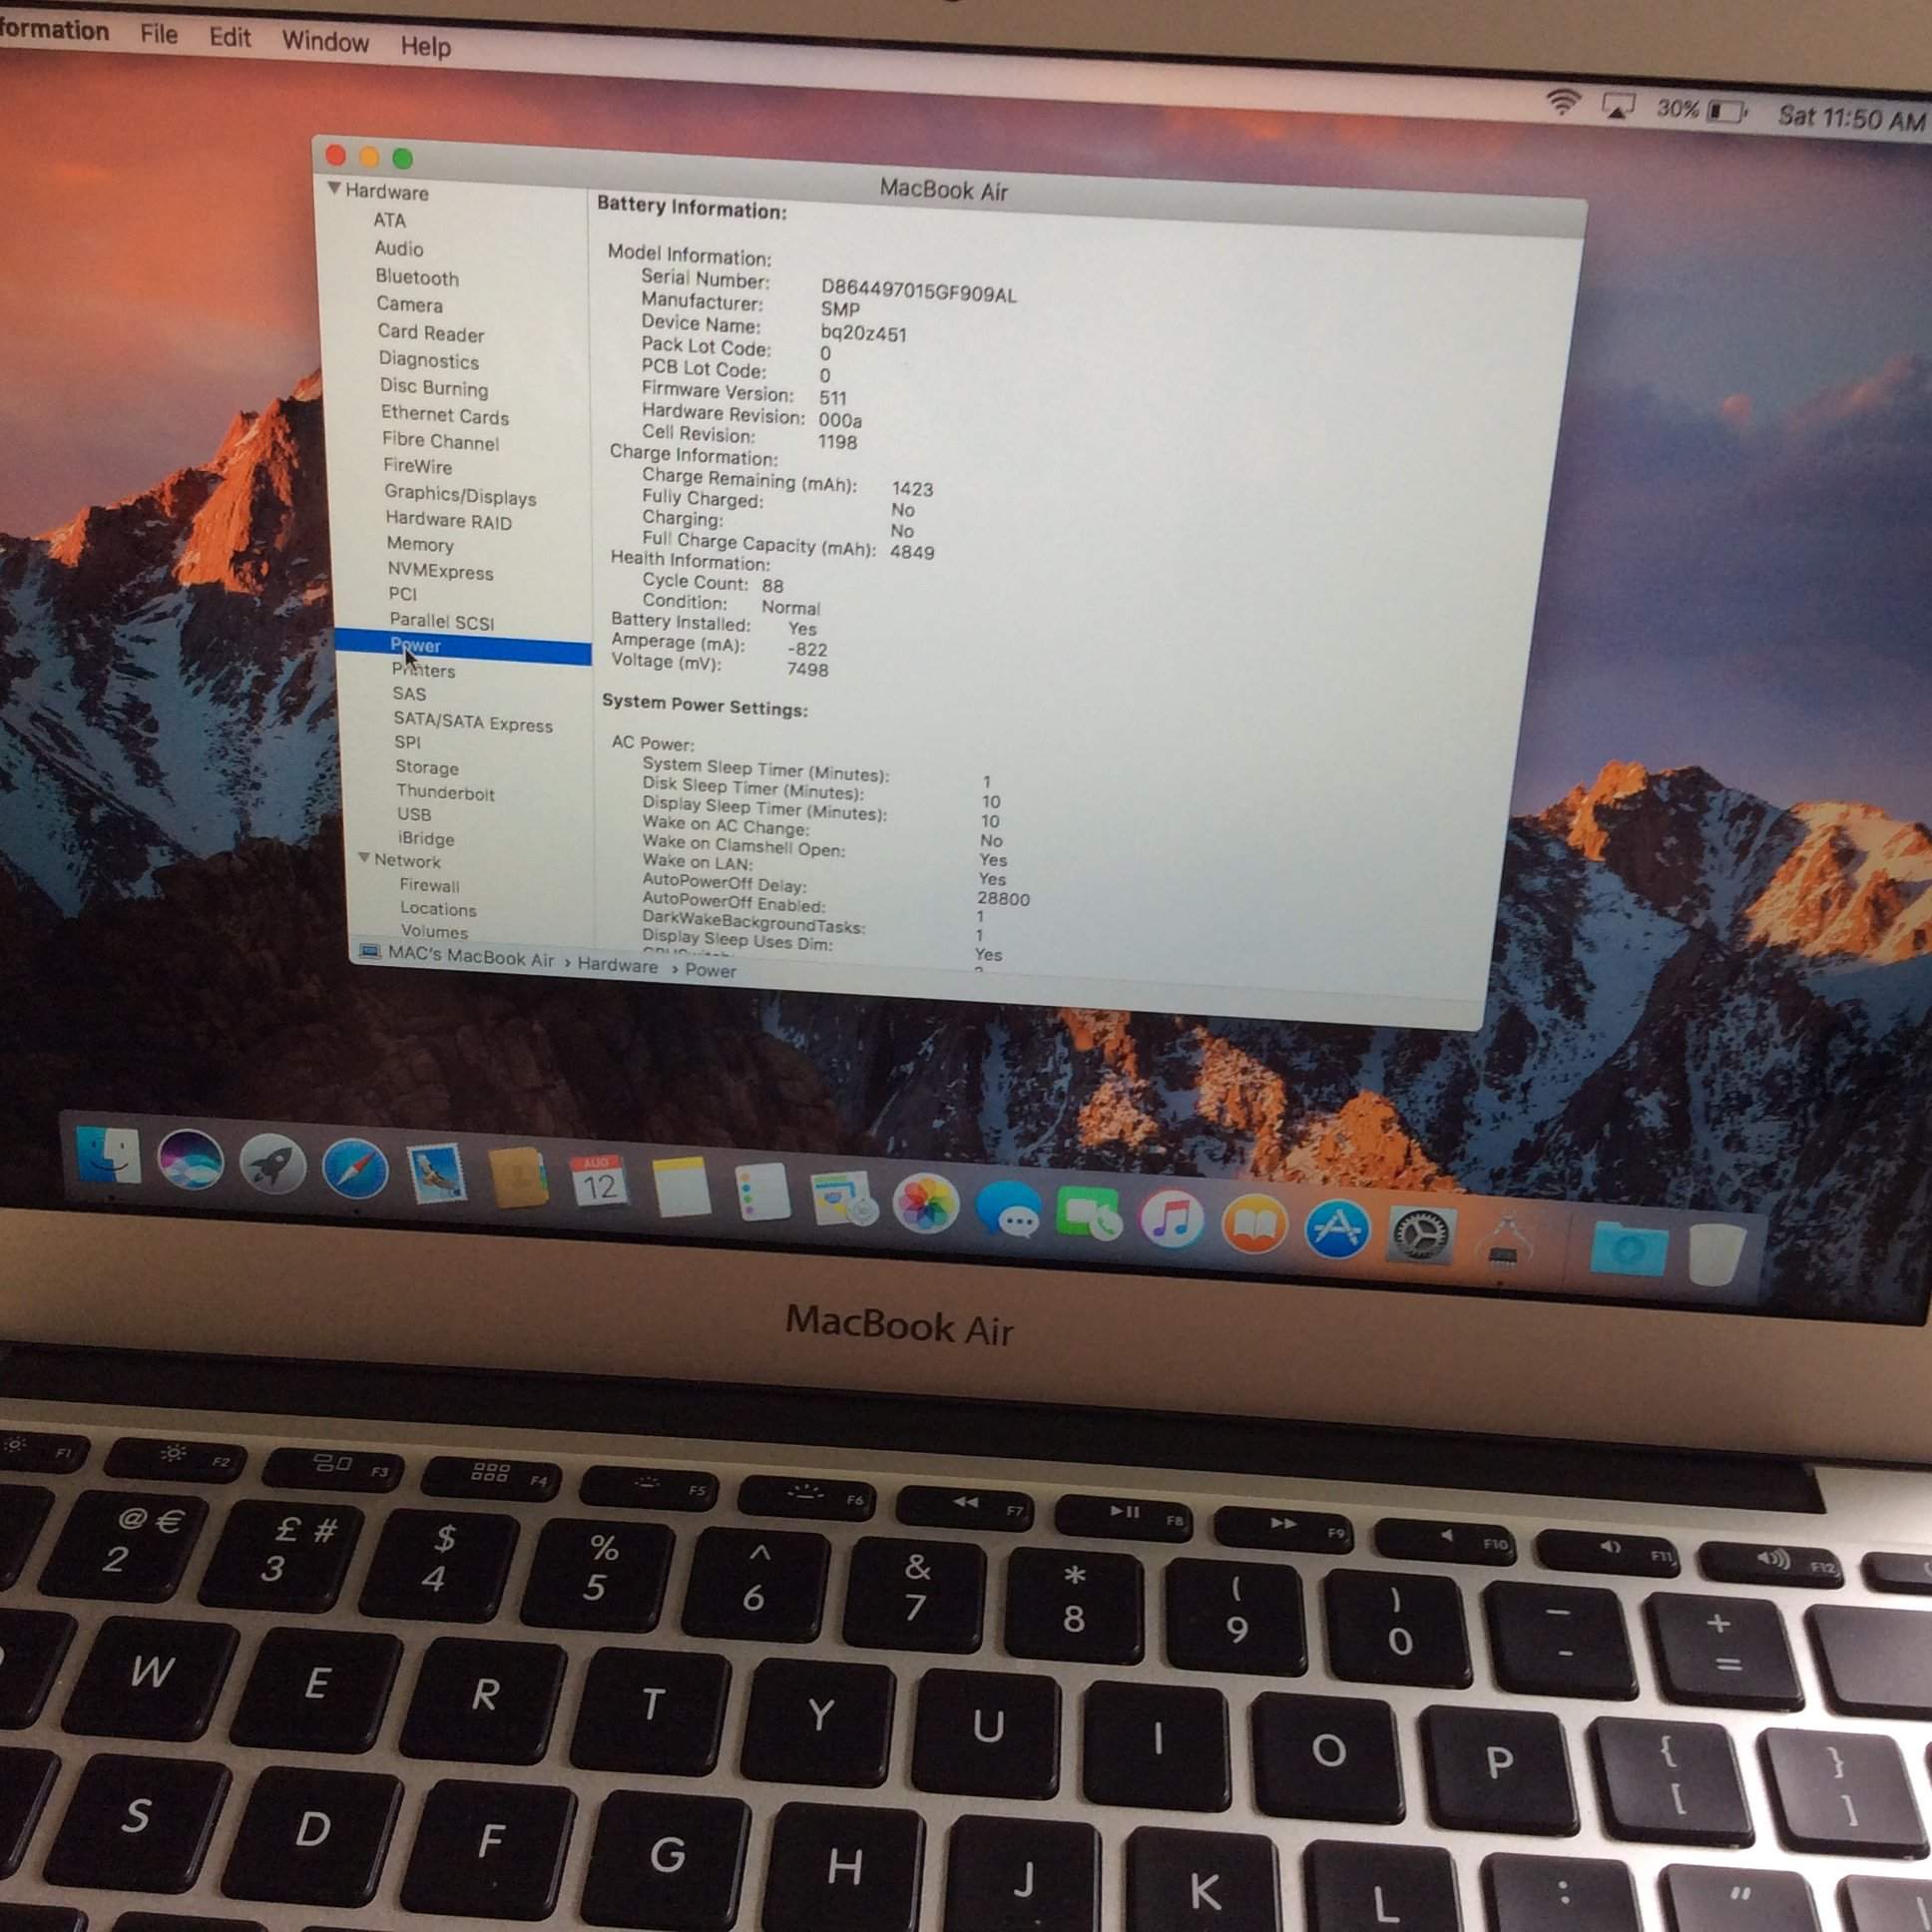The width and height of the screenshot is (1932, 1932).
Task: Select Fibre Channel in the sidebar
Action: (441, 441)
